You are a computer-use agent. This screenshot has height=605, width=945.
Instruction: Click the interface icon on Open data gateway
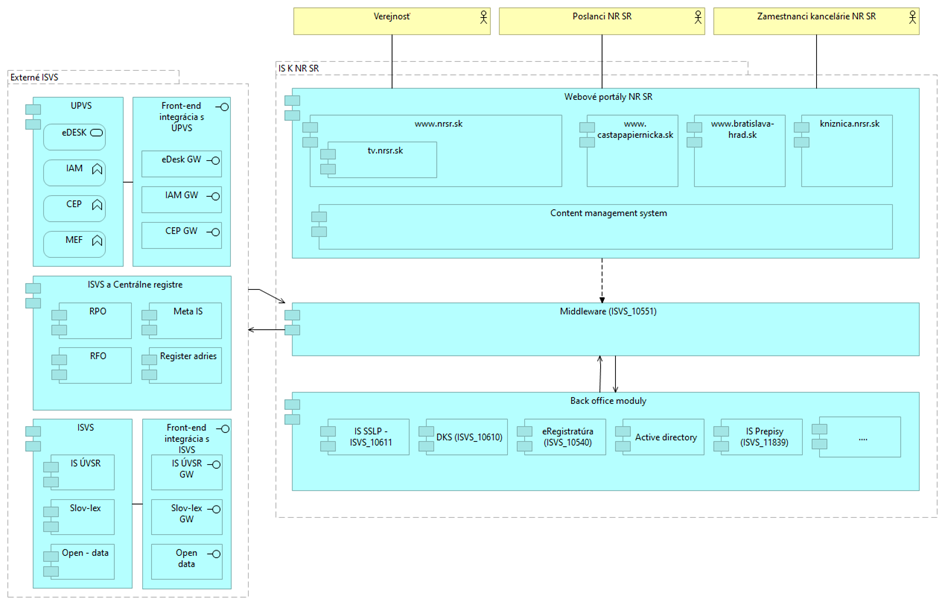point(214,553)
